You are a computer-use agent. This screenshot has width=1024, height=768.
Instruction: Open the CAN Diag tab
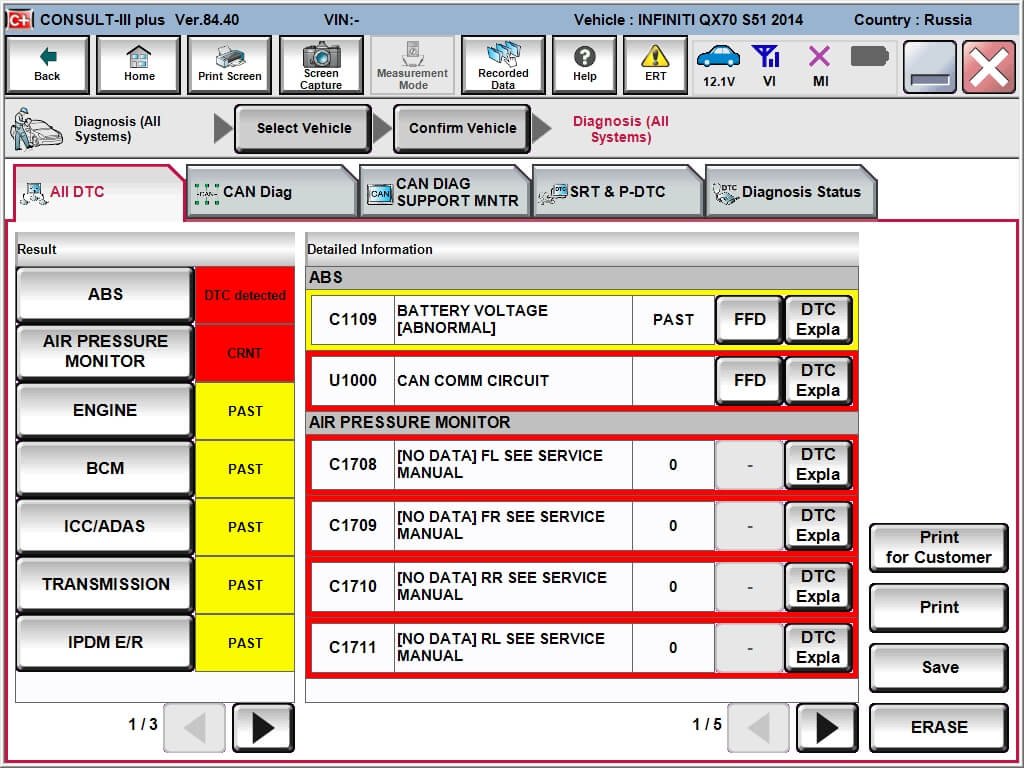coord(271,192)
